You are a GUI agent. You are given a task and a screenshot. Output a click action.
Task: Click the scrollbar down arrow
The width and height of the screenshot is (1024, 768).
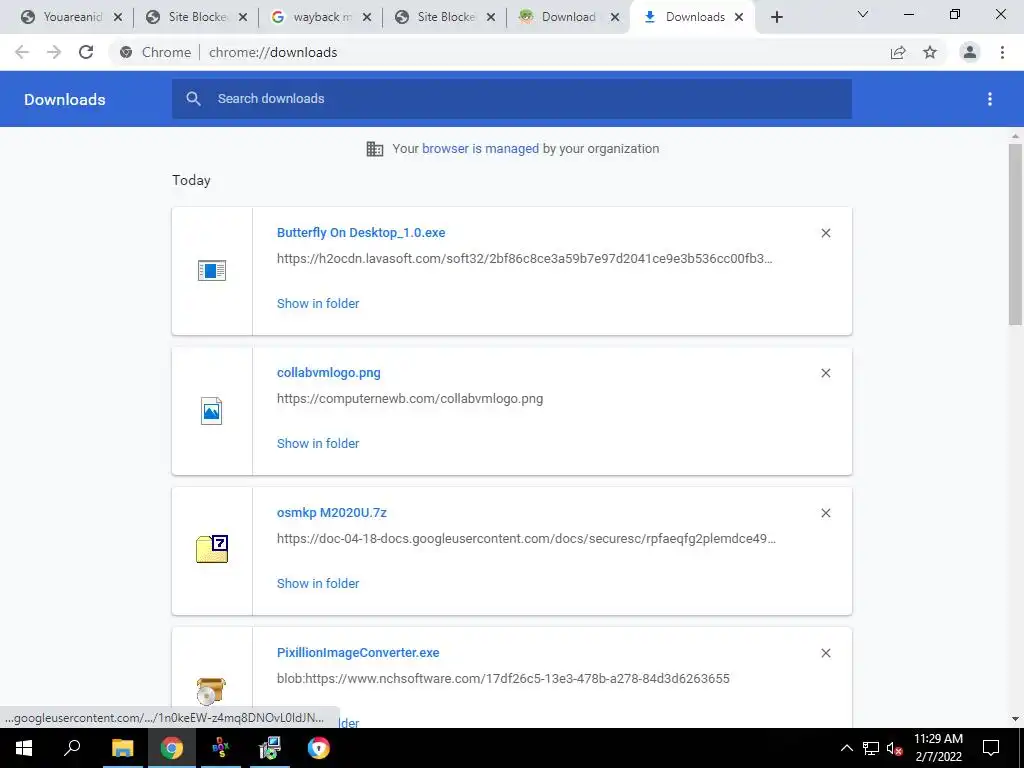1015,719
